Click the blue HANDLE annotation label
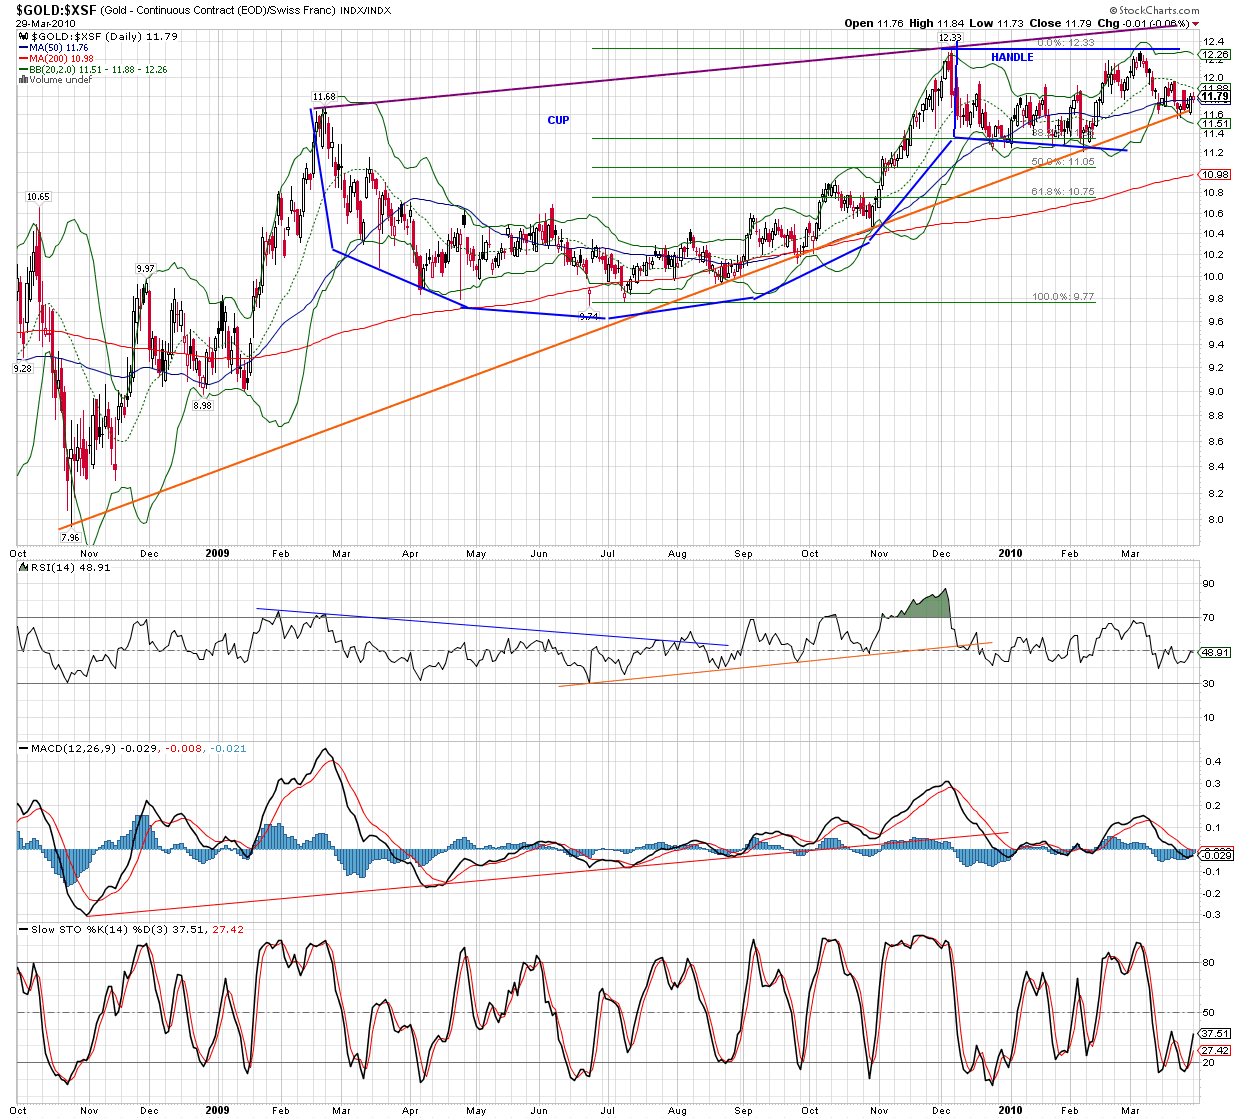This screenshot has width=1240, height=1119. [x=1012, y=57]
